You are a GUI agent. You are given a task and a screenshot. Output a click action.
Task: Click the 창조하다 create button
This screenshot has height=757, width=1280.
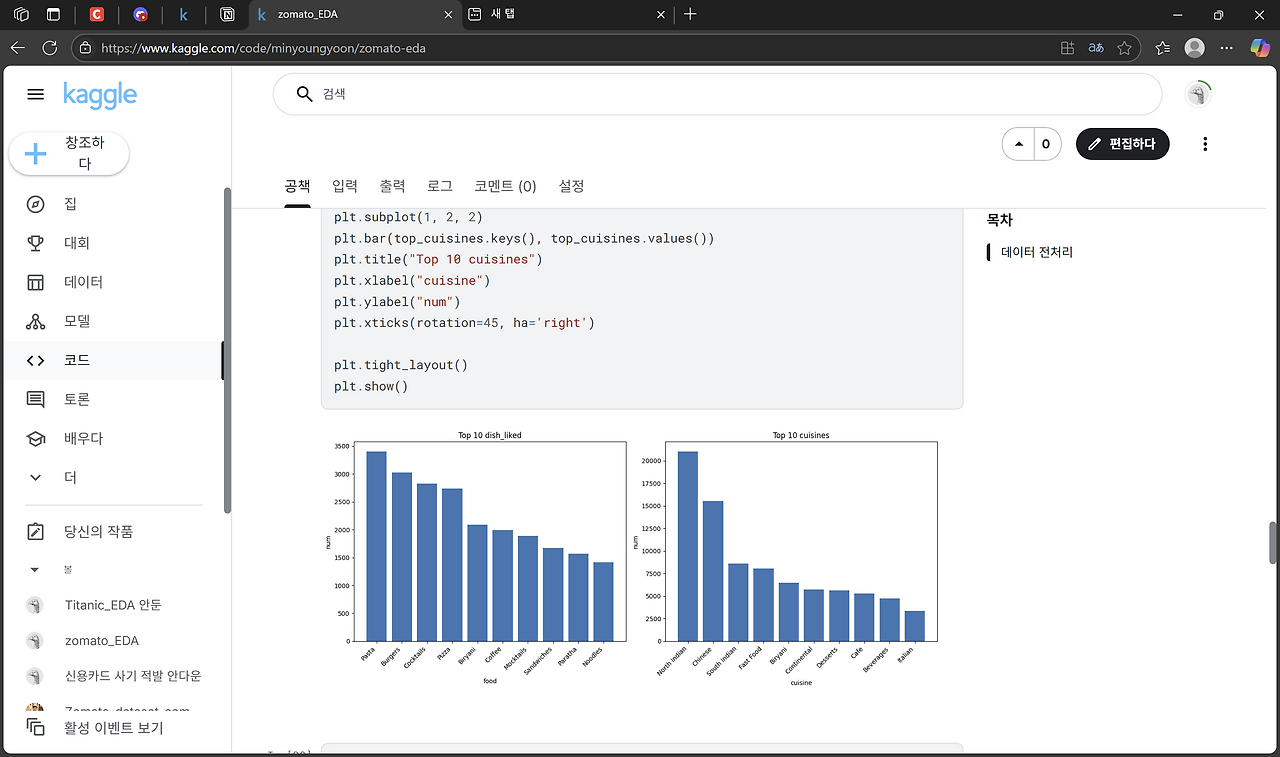coord(69,153)
